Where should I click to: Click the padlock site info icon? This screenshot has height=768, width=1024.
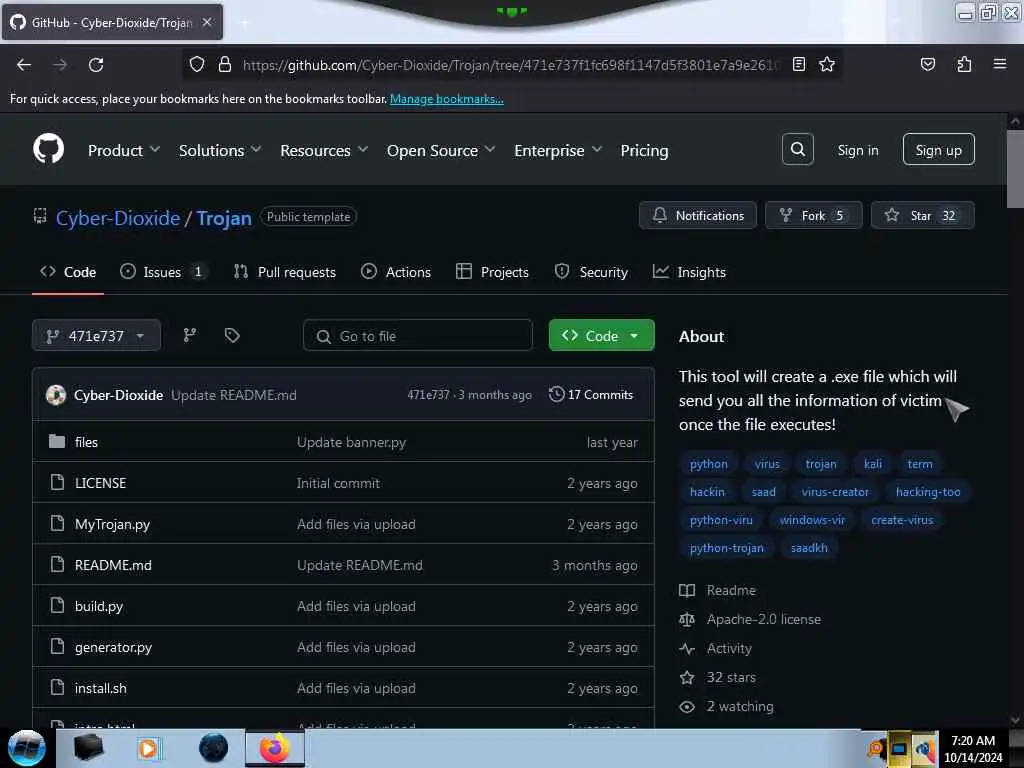click(x=225, y=65)
